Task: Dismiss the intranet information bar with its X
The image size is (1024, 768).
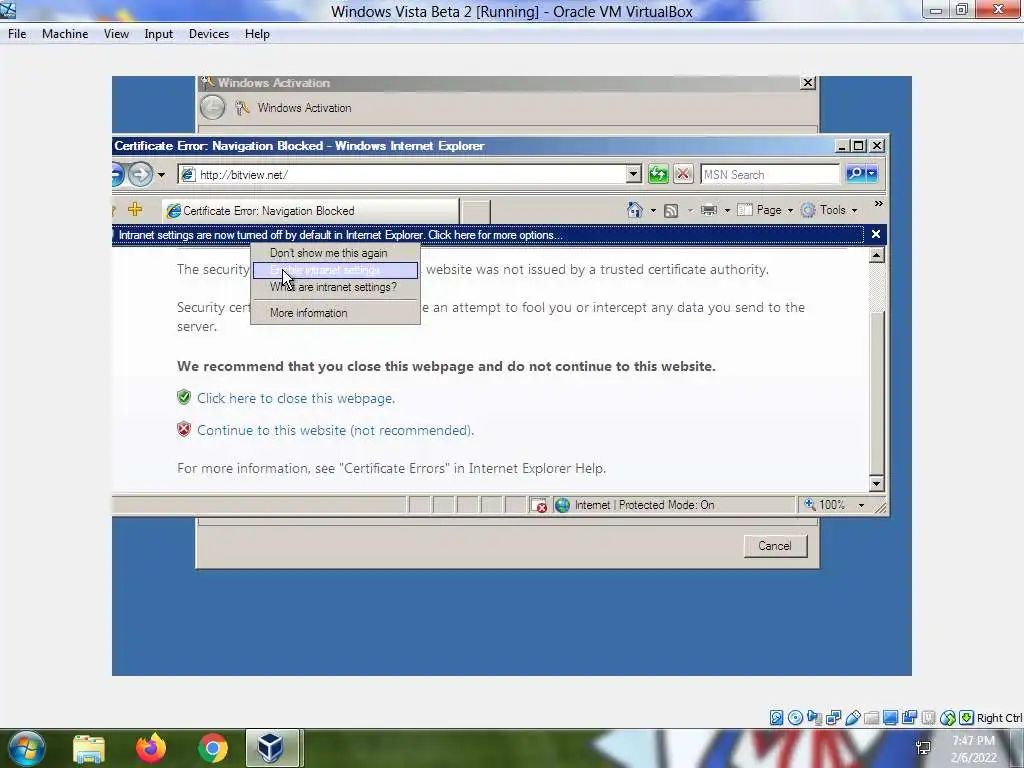Action: click(x=876, y=234)
